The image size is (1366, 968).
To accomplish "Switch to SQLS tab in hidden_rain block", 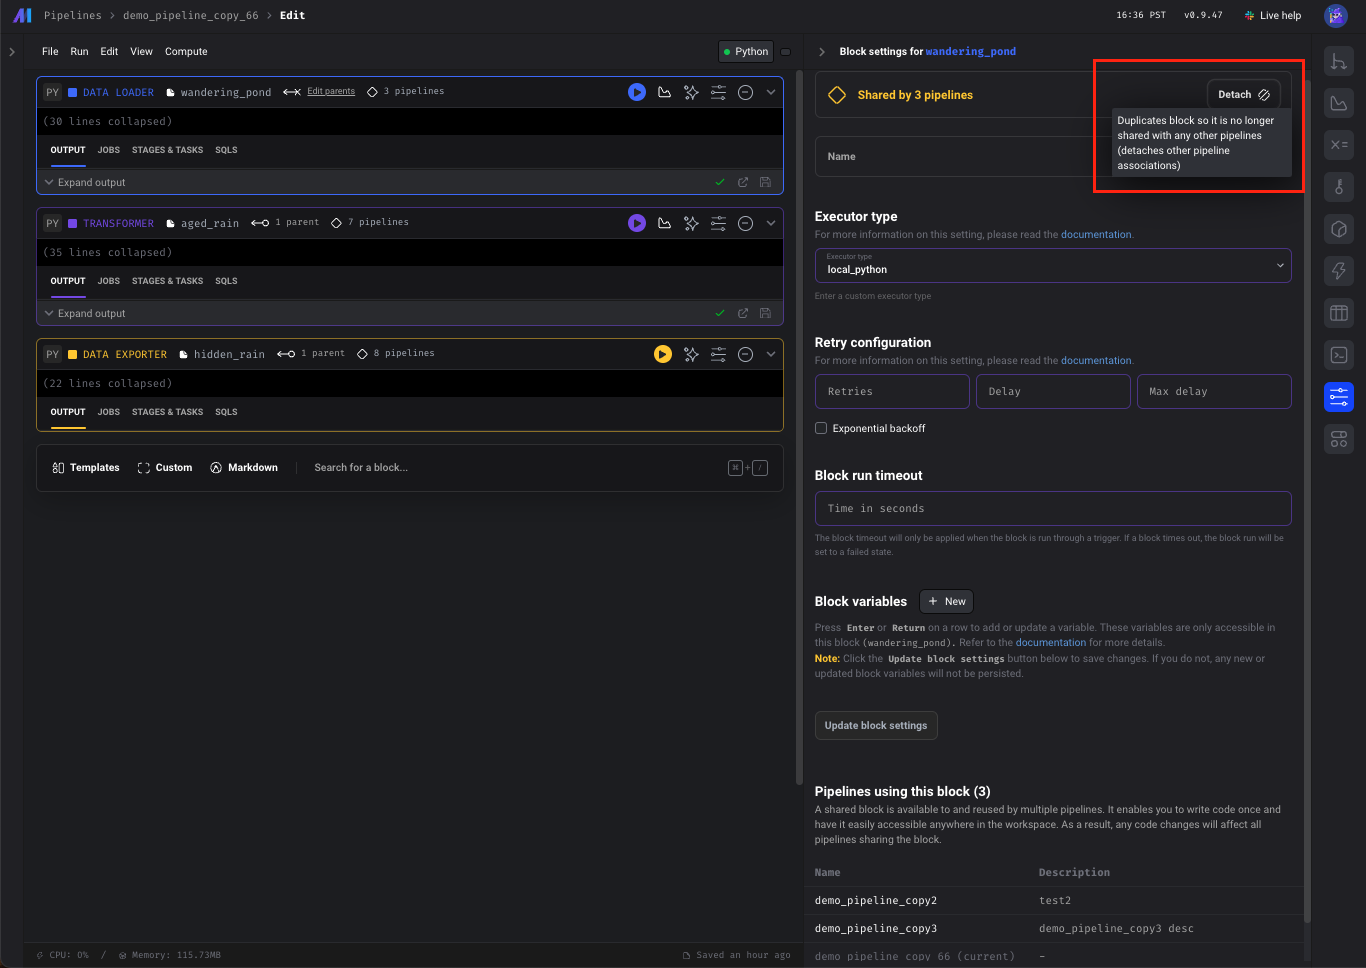I will click(226, 412).
